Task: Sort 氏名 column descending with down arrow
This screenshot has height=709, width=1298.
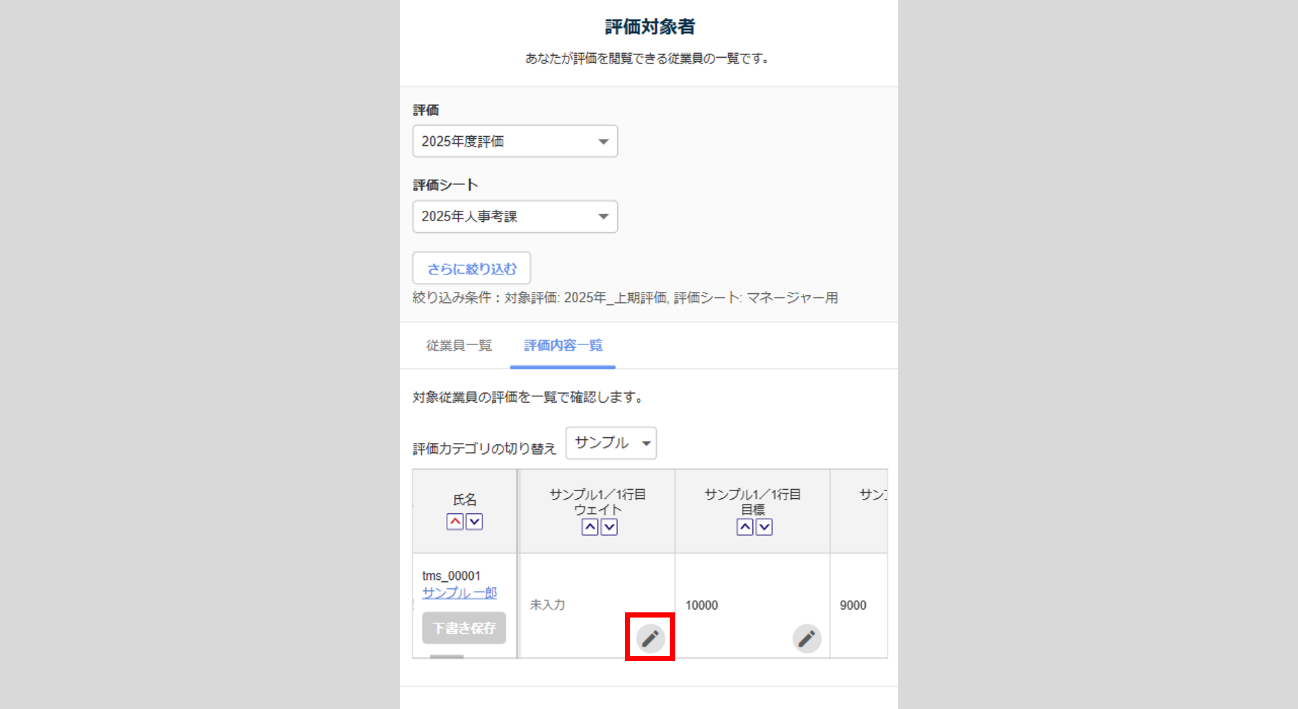Action: click(474, 521)
